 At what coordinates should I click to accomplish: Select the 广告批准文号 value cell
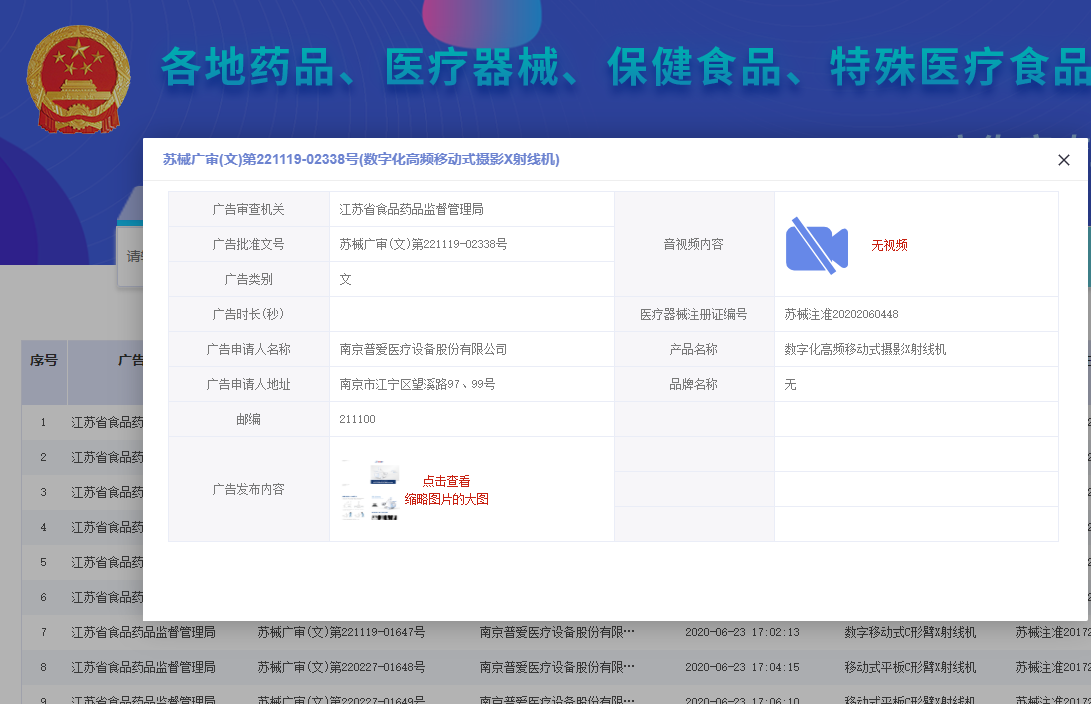point(424,244)
